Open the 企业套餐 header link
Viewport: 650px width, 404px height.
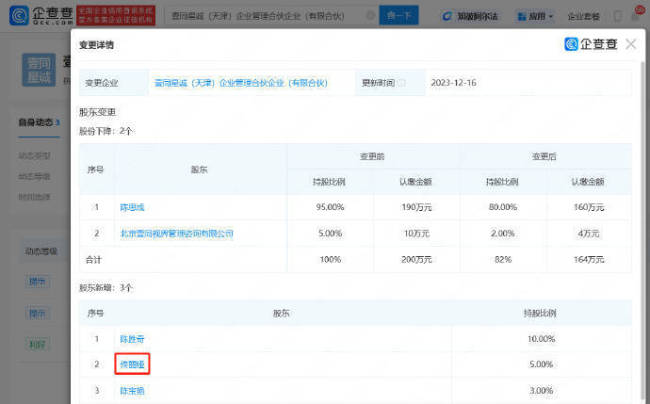click(584, 17)
